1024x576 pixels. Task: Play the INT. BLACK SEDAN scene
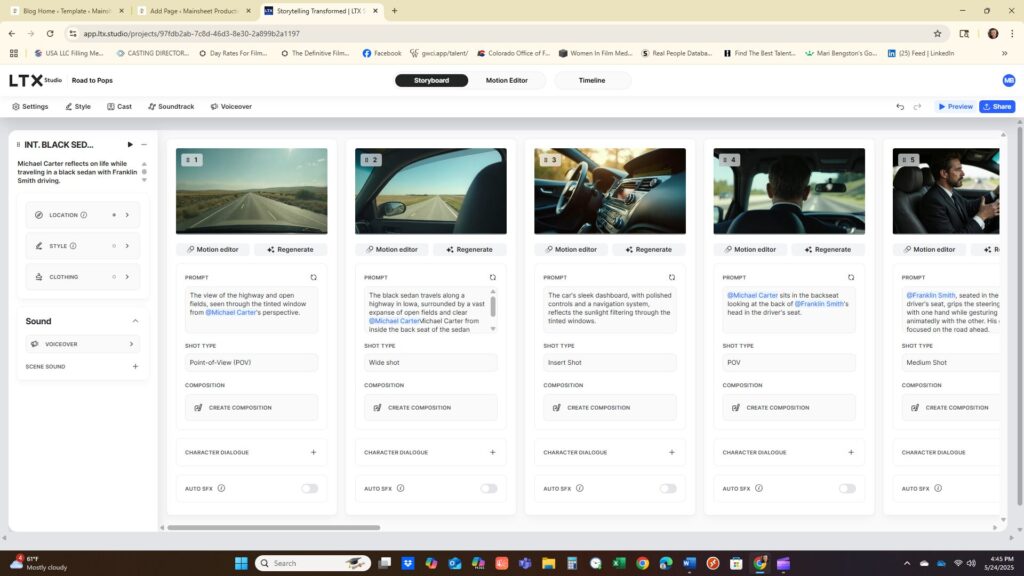click(130, 144)
